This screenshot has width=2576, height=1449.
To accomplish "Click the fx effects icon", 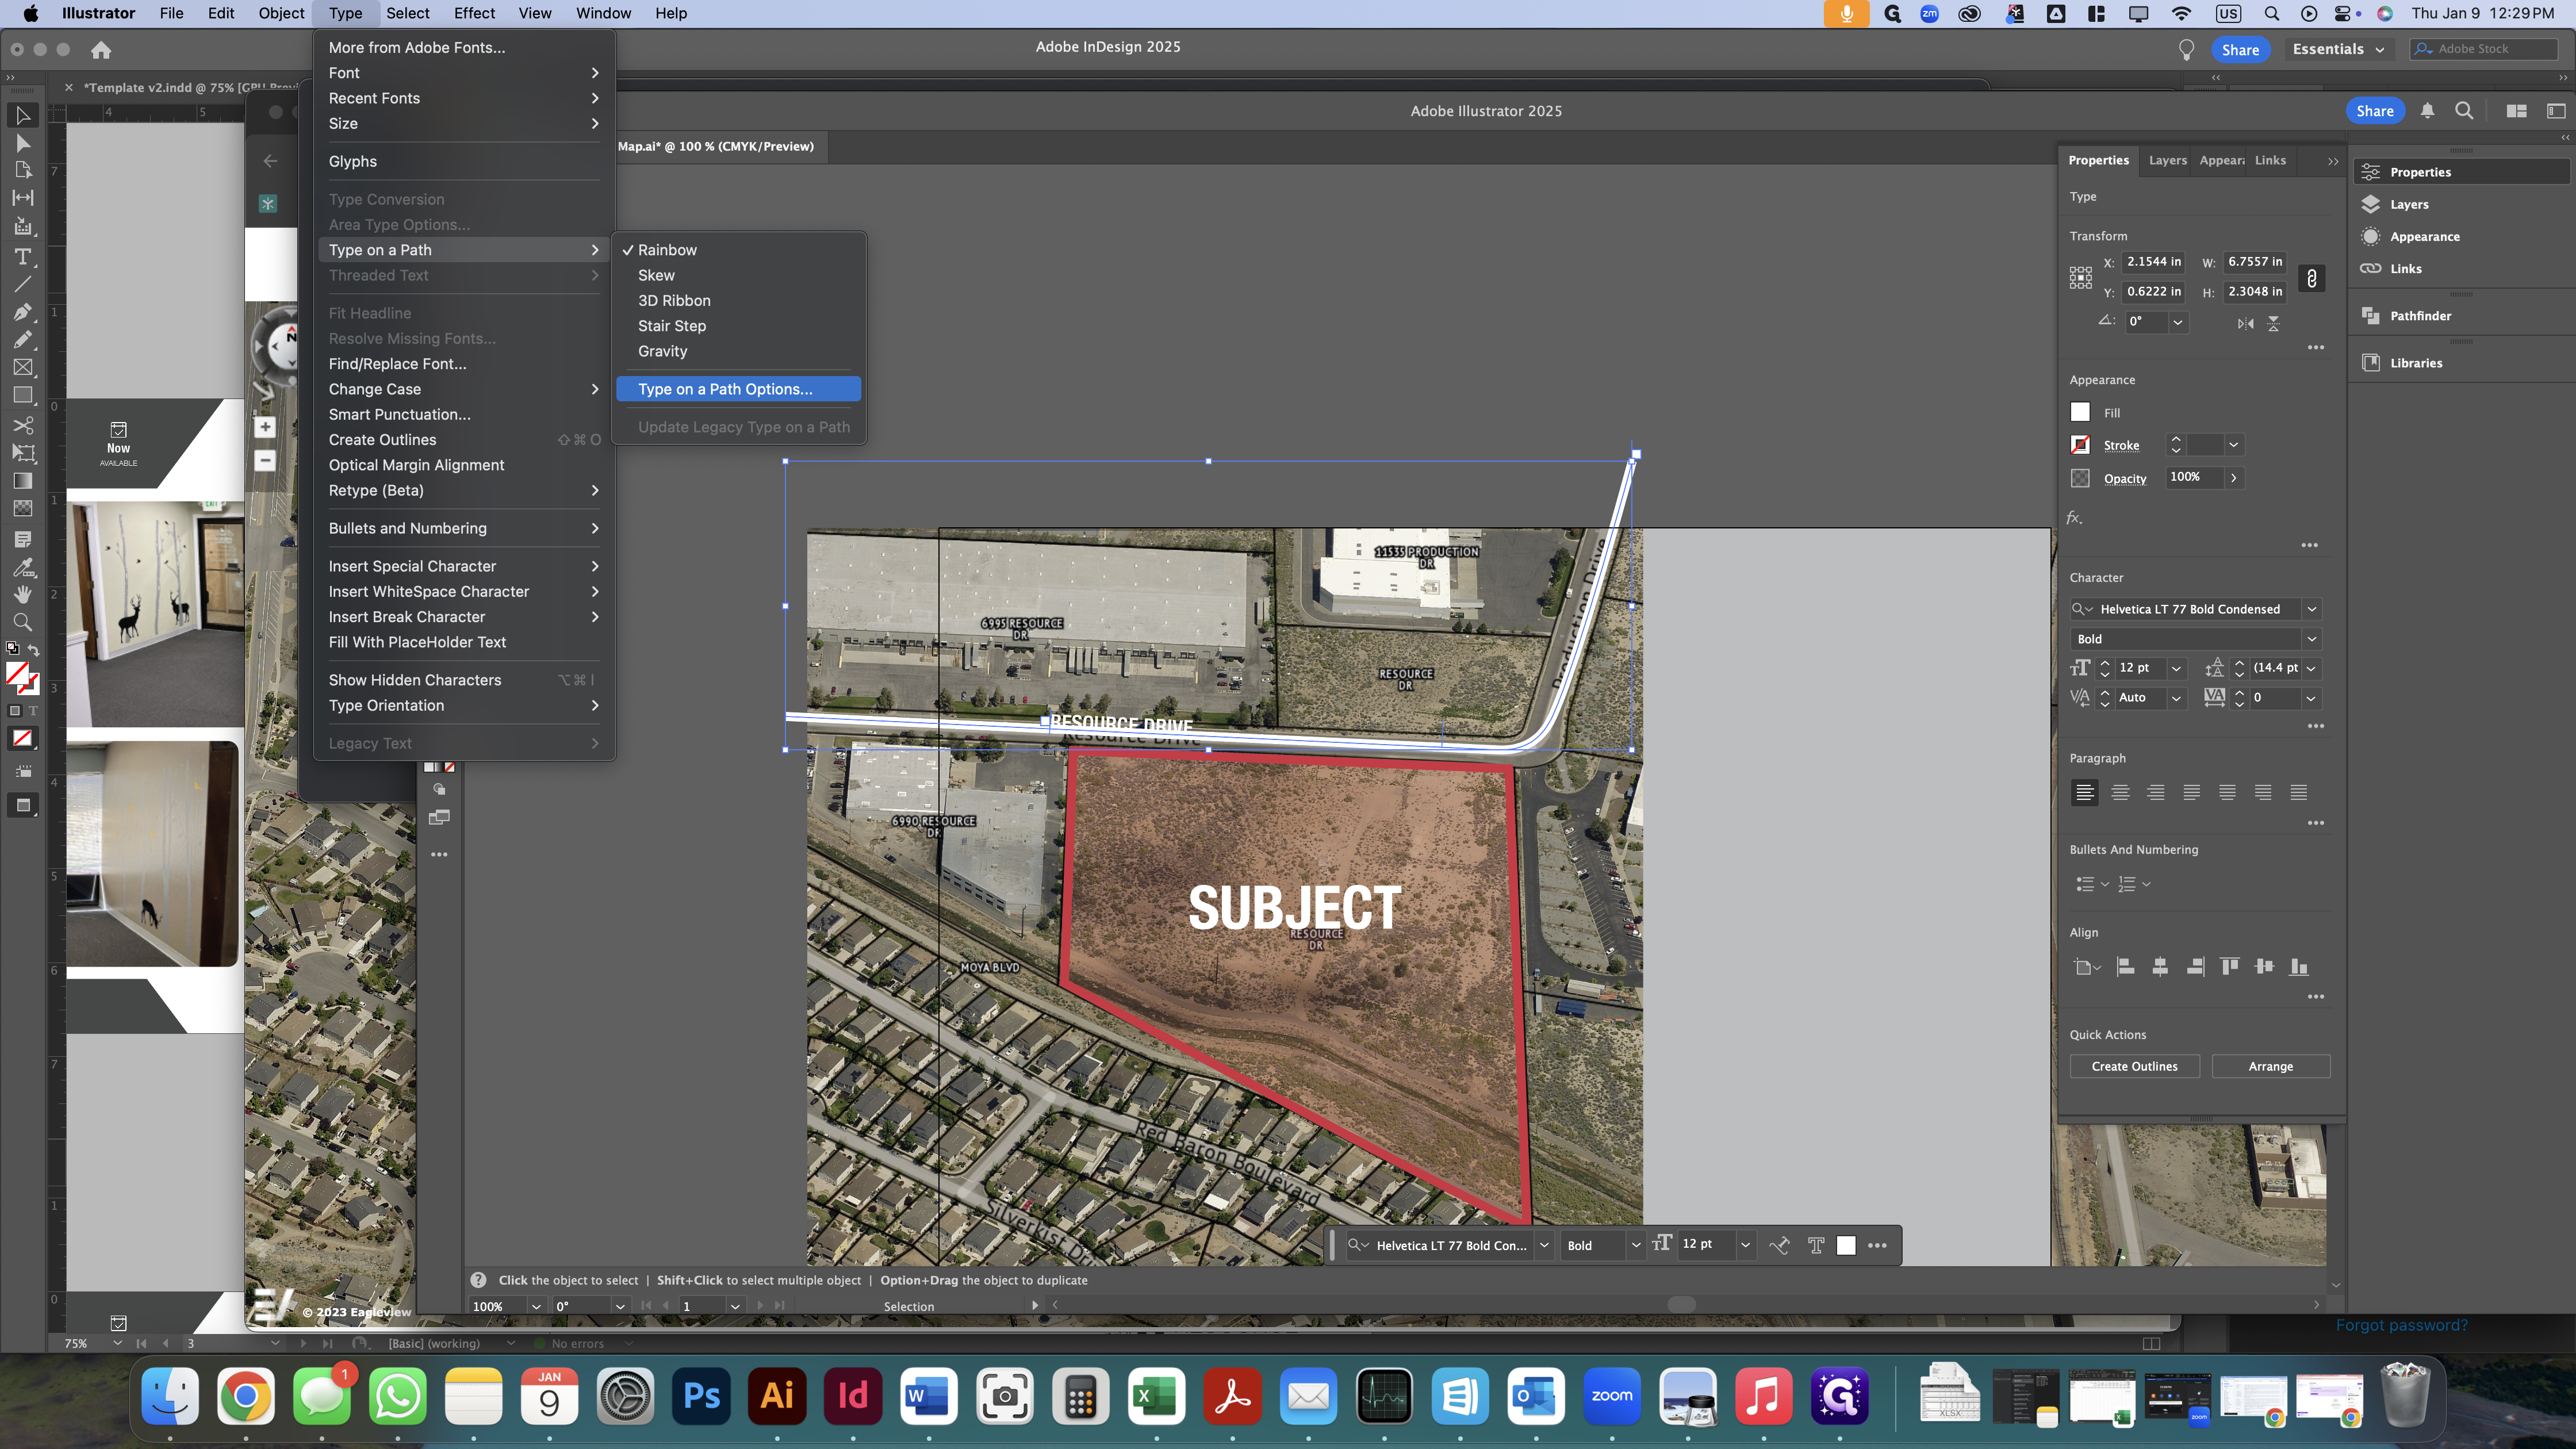I will [x=2075, y=518].
